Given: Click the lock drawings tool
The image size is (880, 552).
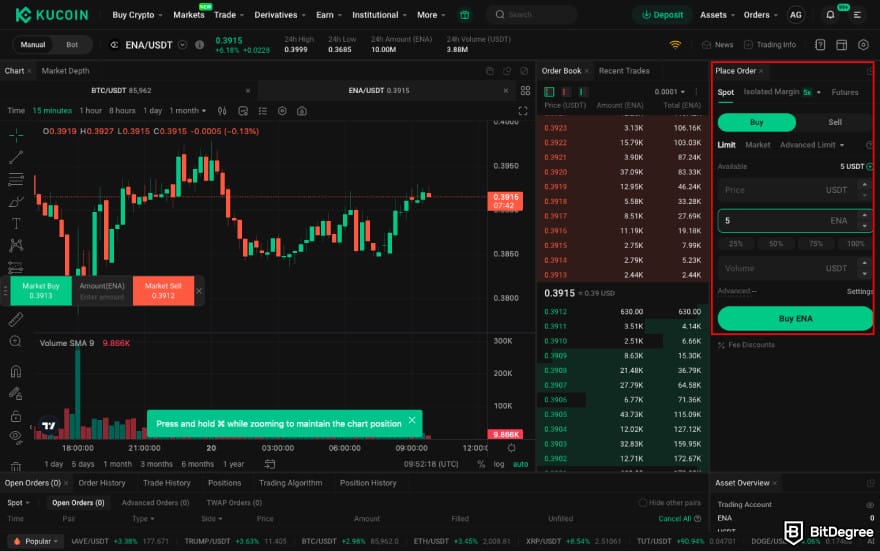Looking at the screenshot, I should [x=16, y=416].
